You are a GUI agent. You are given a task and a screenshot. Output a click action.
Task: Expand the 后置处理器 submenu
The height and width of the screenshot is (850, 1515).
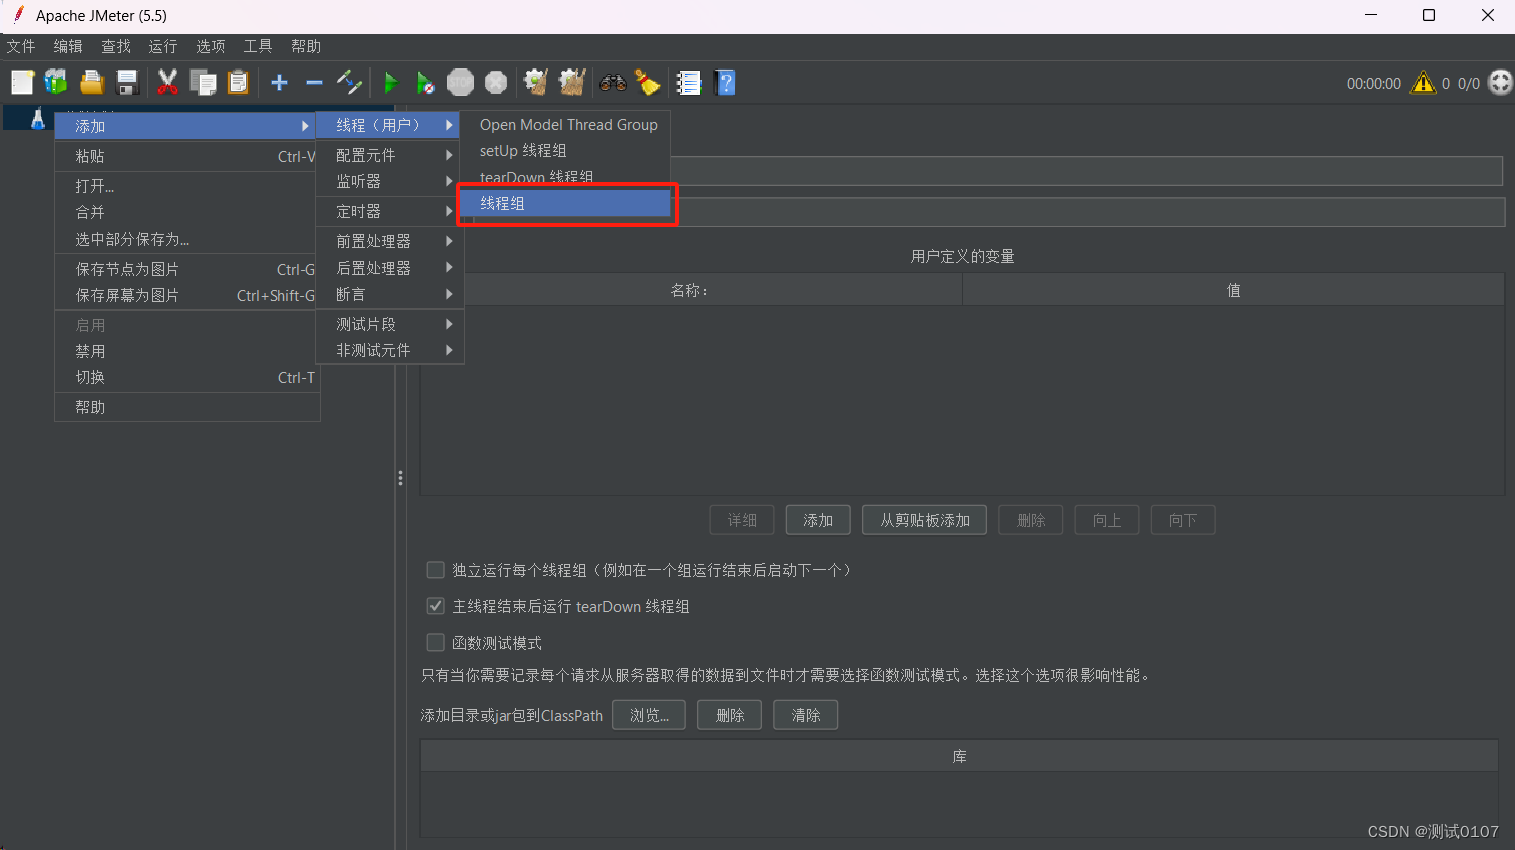388,268
